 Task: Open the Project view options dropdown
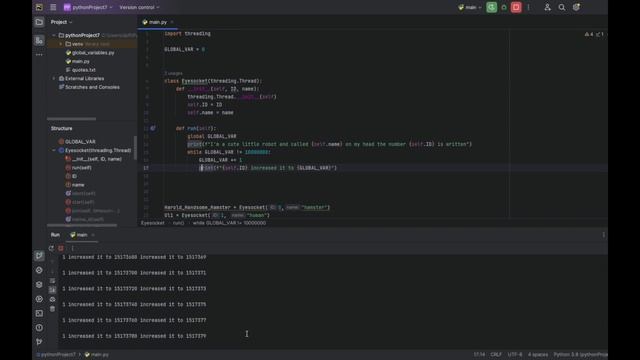pos(61,22)
